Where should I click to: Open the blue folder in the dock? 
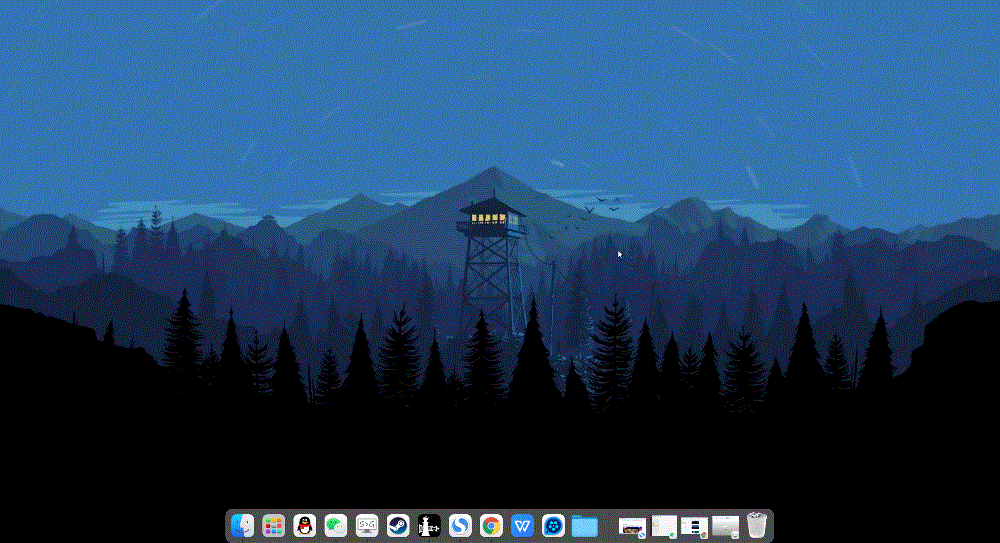(x=584, y=526)
